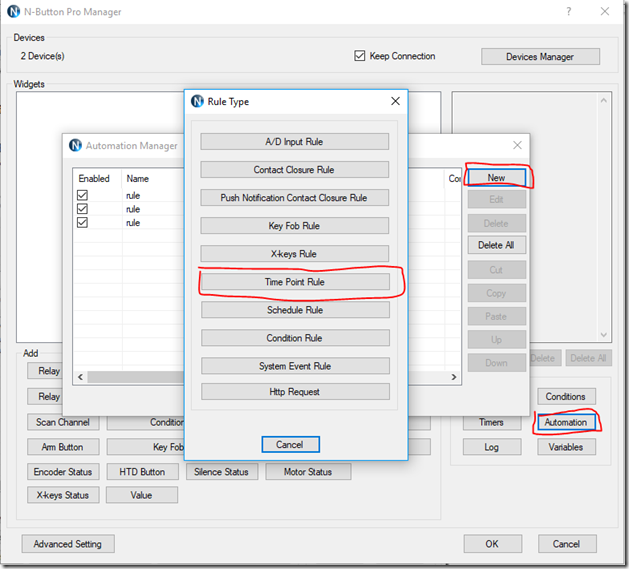Open the Automation button

pos(566,422)
